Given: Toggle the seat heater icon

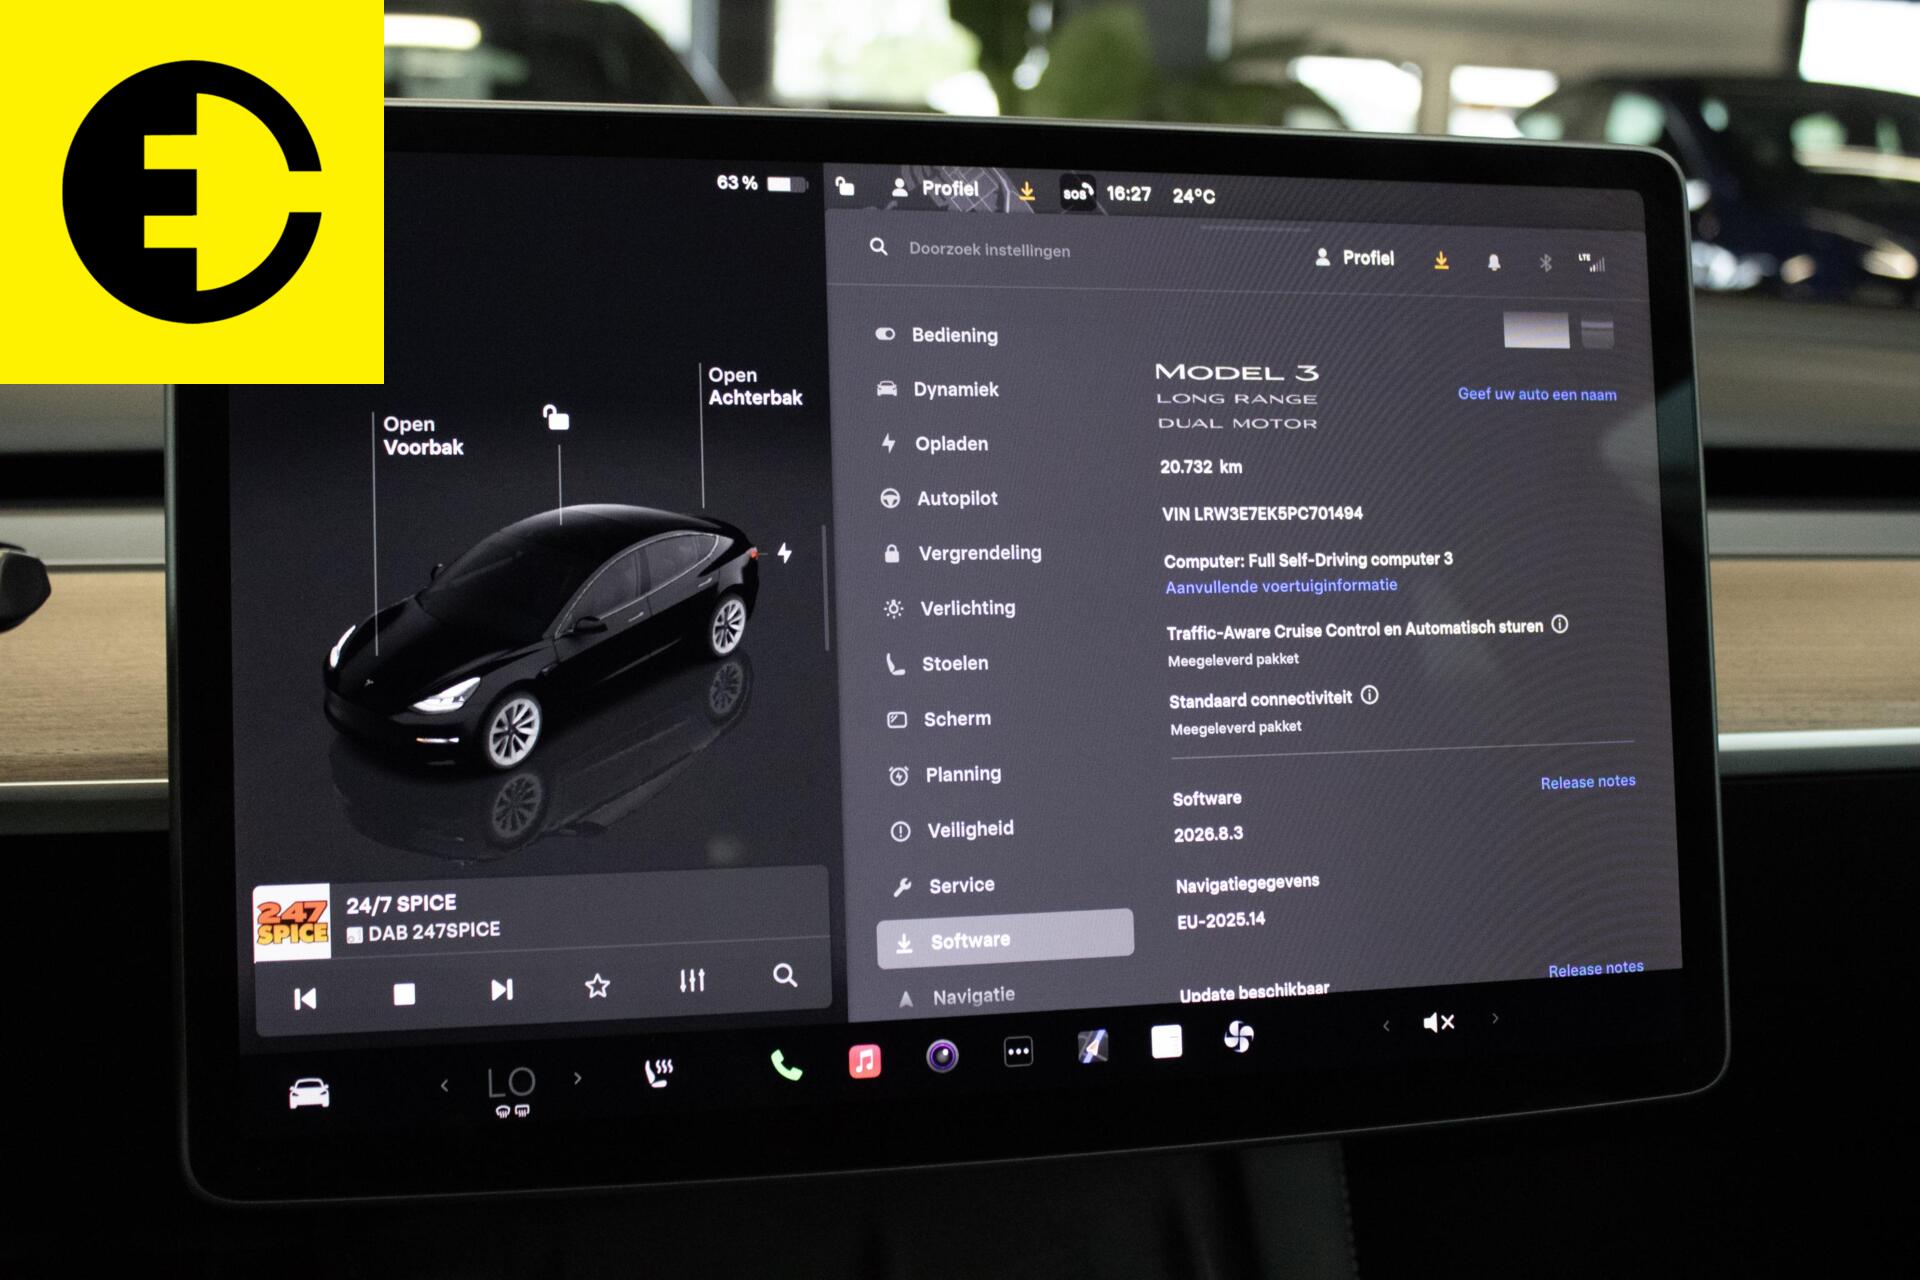Looking at the screenshot, I should (x=658, y=1073).
